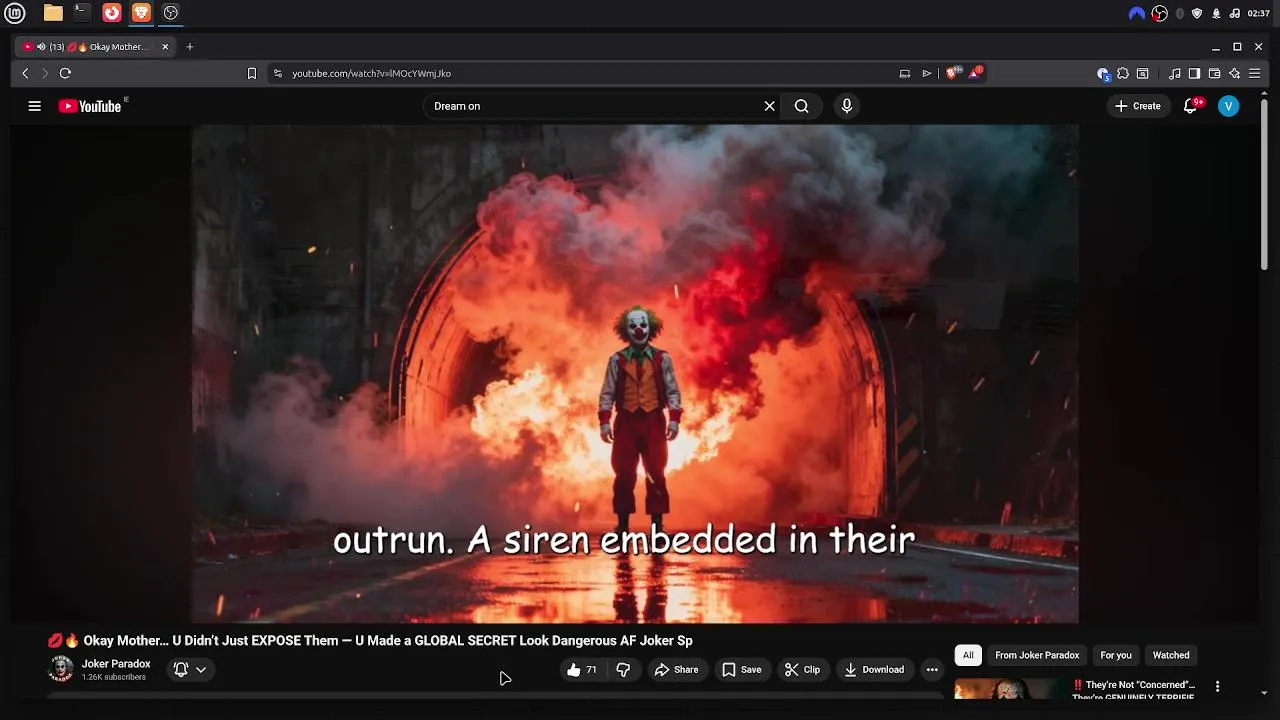Open shield tray icon

[1197, 13]
